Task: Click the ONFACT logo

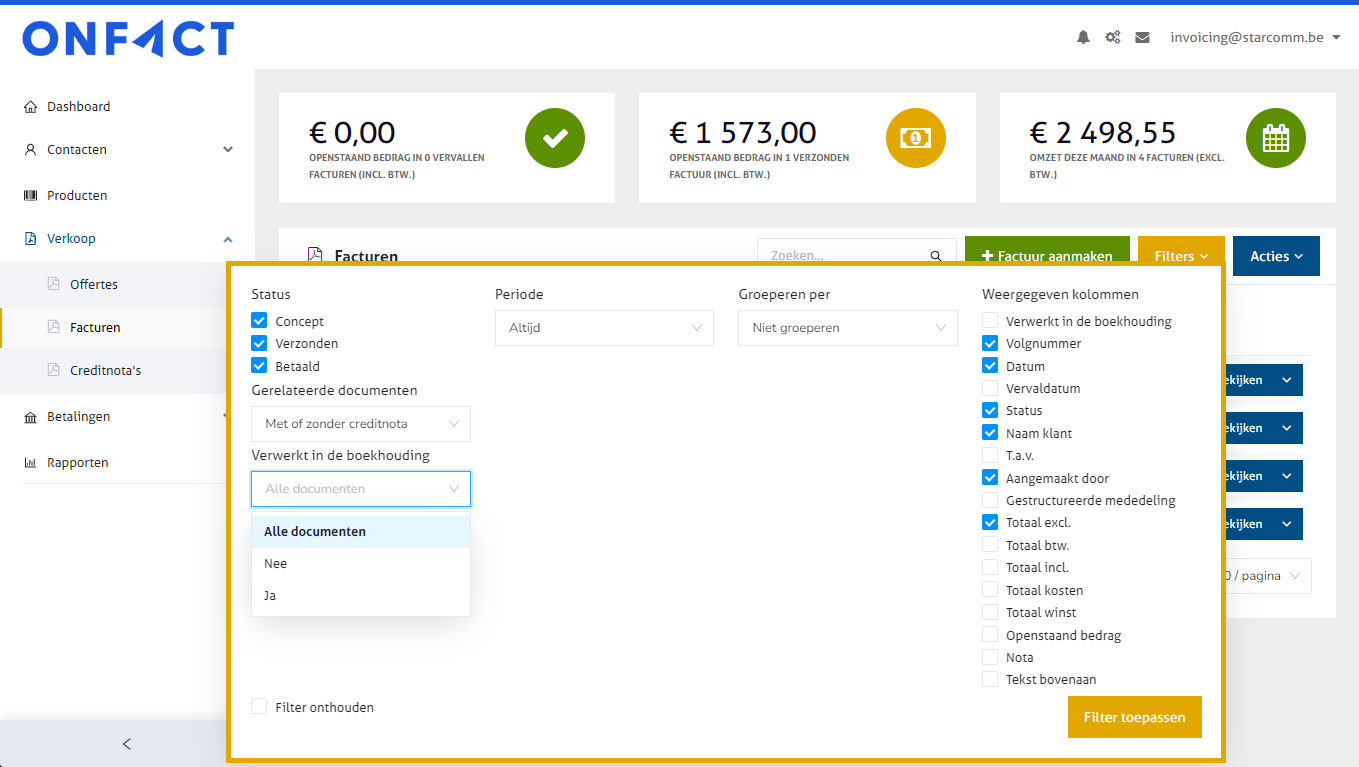Action: tap(128, 39)
